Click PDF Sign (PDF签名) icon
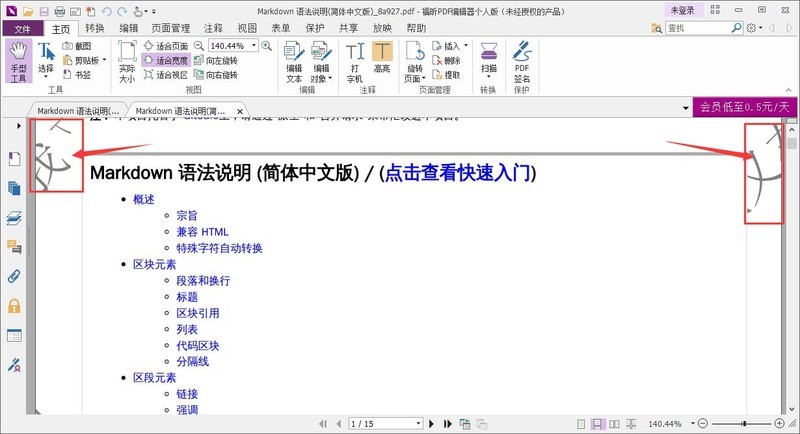The height and width of the screenshot is (434, 800). coord(522,51)
